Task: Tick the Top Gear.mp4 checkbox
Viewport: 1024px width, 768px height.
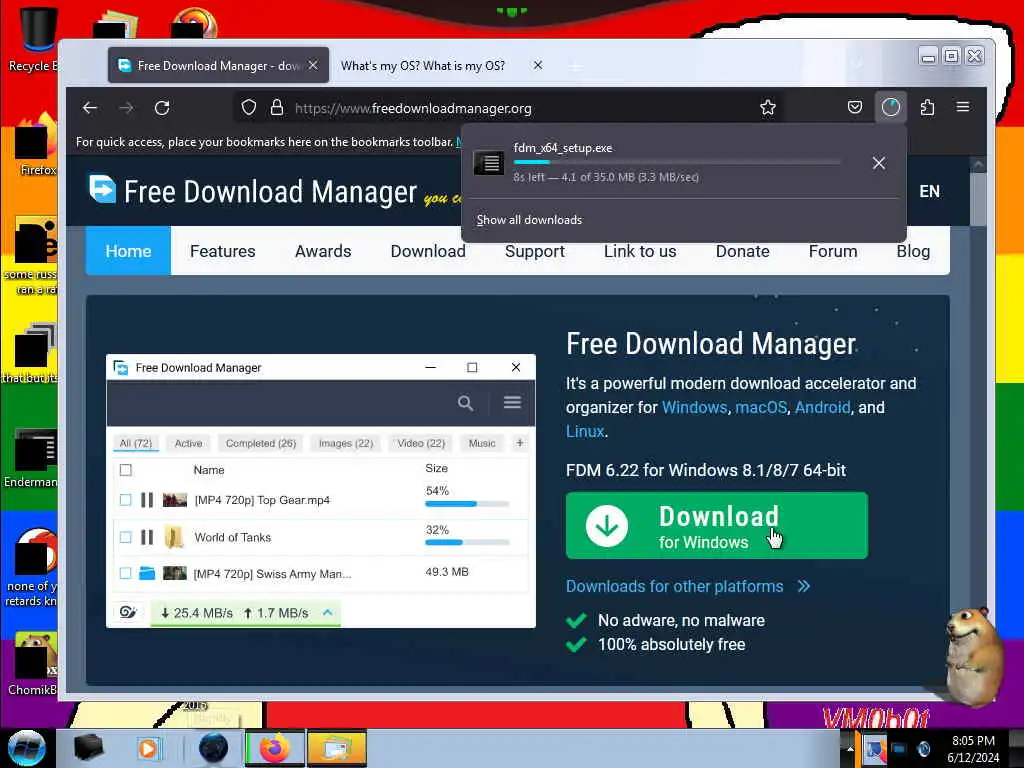Action: click(x=125, y=500)
